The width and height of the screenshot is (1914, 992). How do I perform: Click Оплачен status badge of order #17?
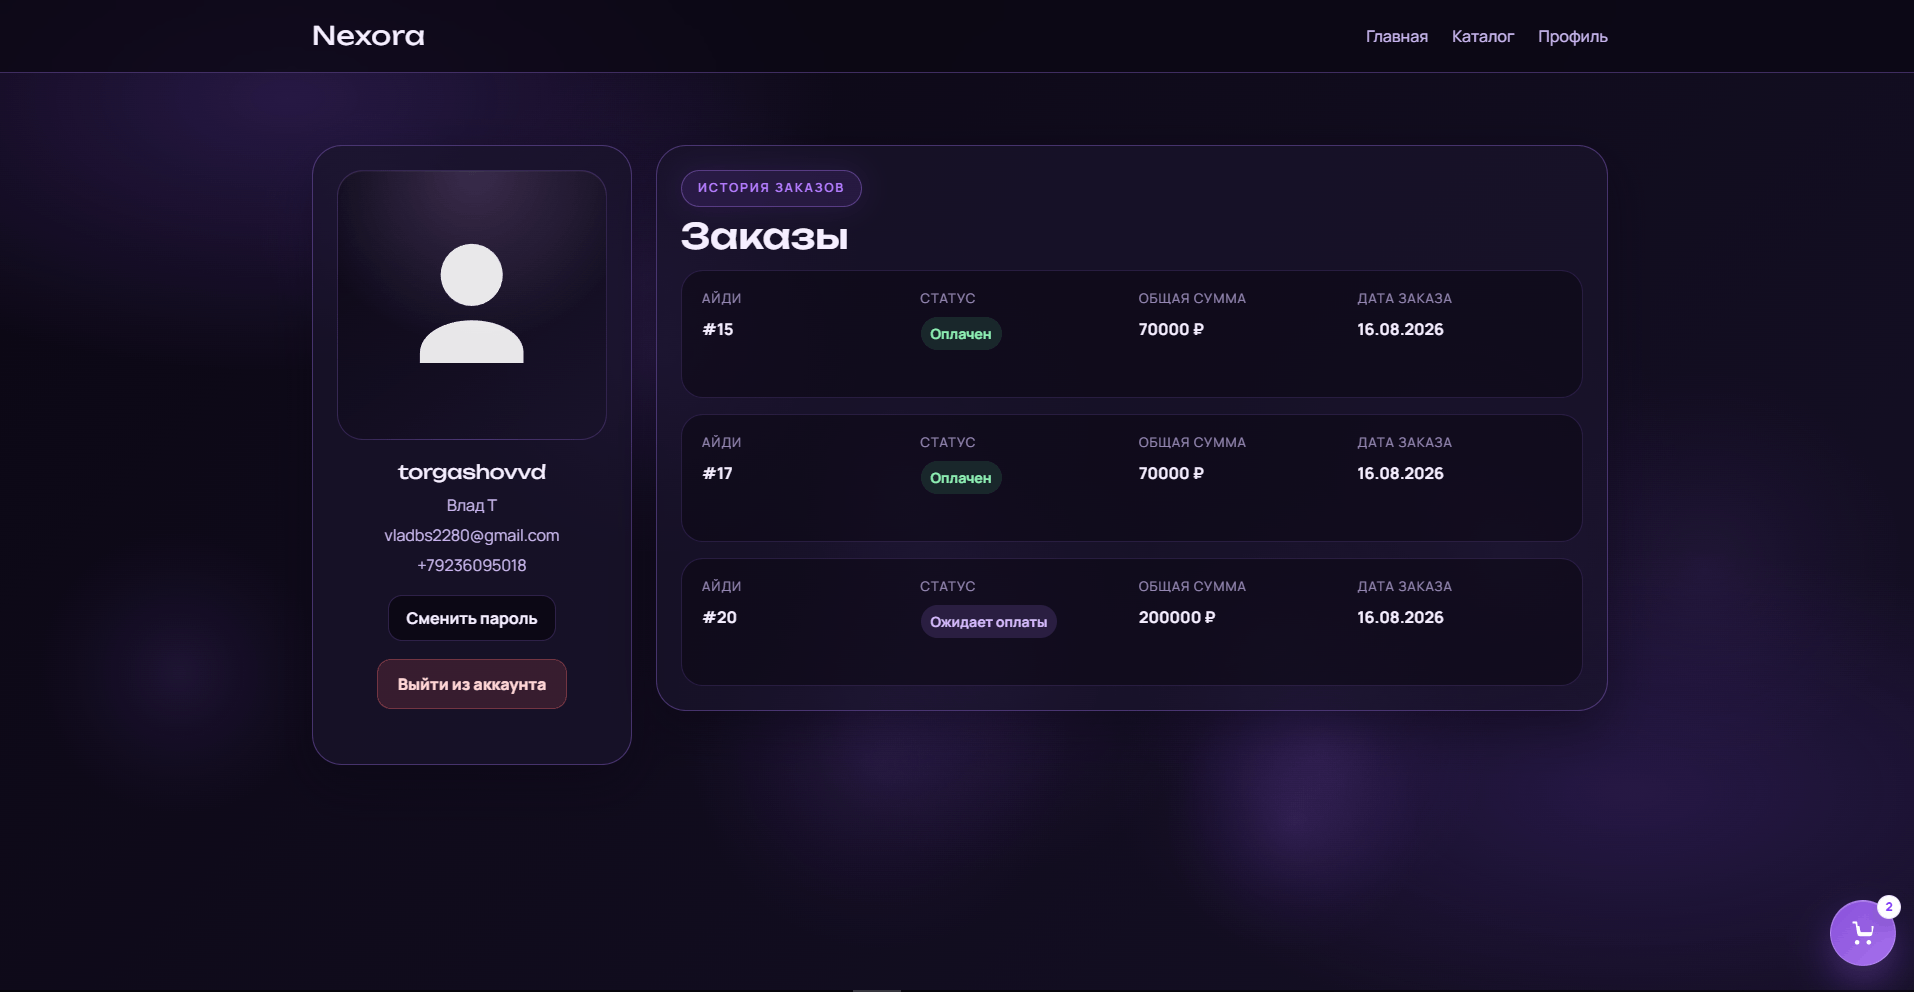tap(960, 478)
